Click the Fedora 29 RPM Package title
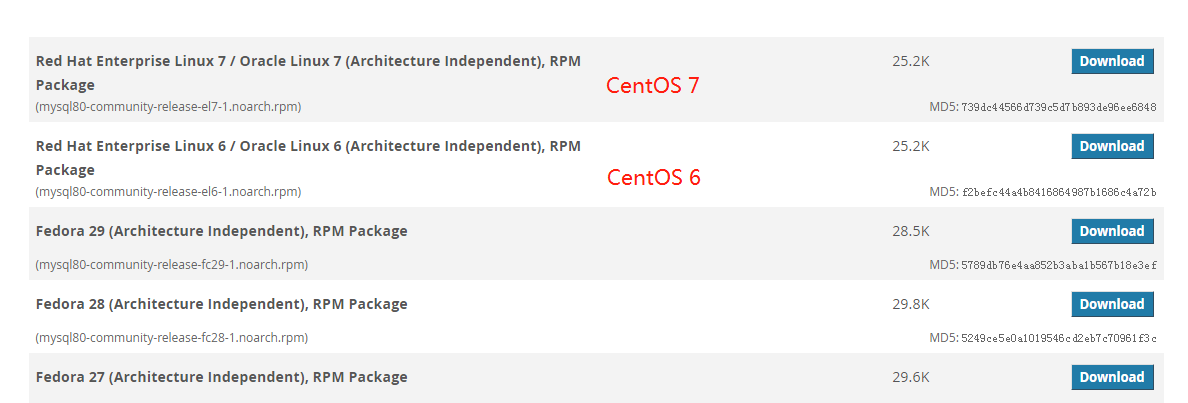1188x403 pixels. coord(221,231)
